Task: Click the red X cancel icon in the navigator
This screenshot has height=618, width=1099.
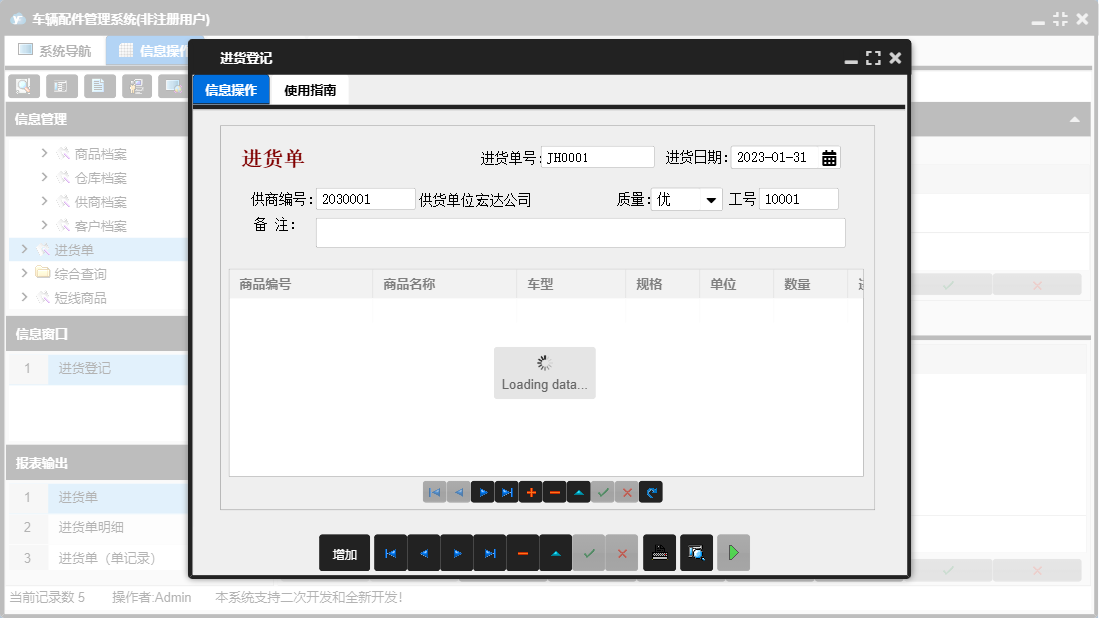Action: click(x=626, y=492)
